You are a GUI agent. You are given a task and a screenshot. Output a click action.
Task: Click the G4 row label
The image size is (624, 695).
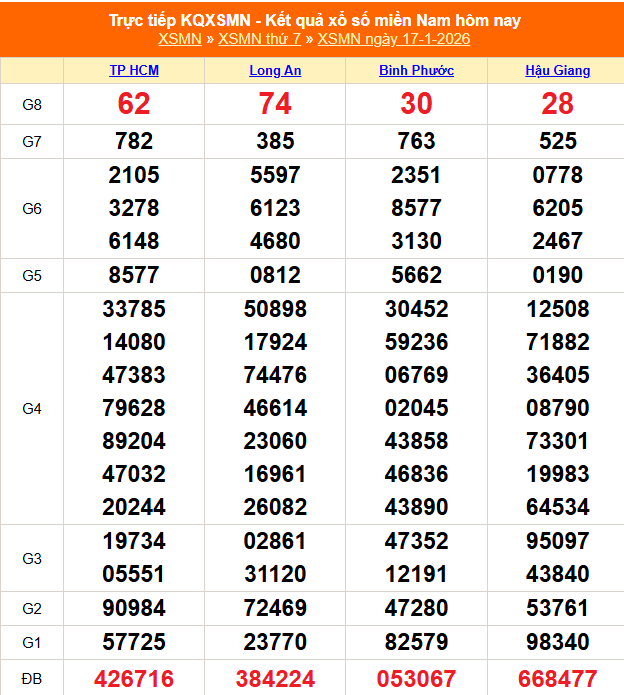pos(32,408)
